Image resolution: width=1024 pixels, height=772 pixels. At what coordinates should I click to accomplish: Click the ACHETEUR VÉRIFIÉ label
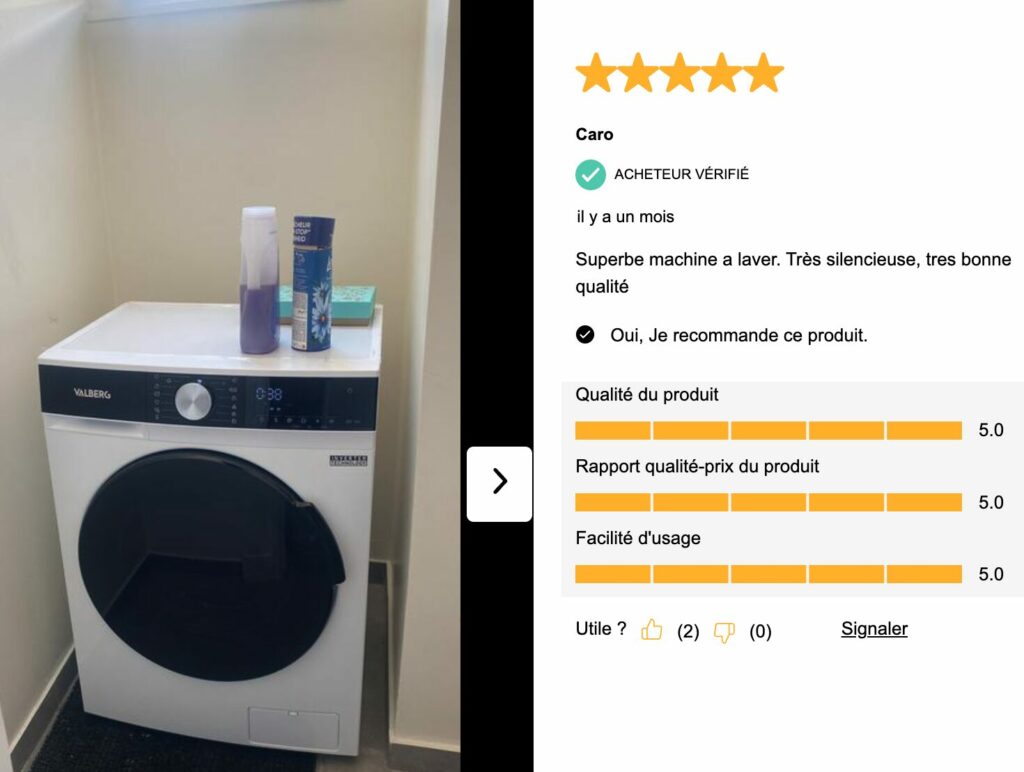coord(681,174)
